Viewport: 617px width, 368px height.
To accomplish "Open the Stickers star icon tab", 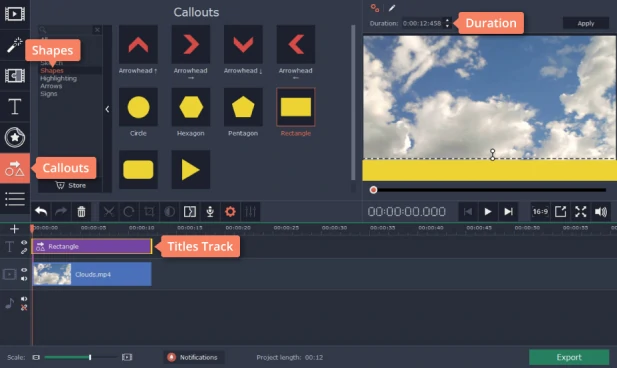I will pyautogui.click(x=15, y=137).
